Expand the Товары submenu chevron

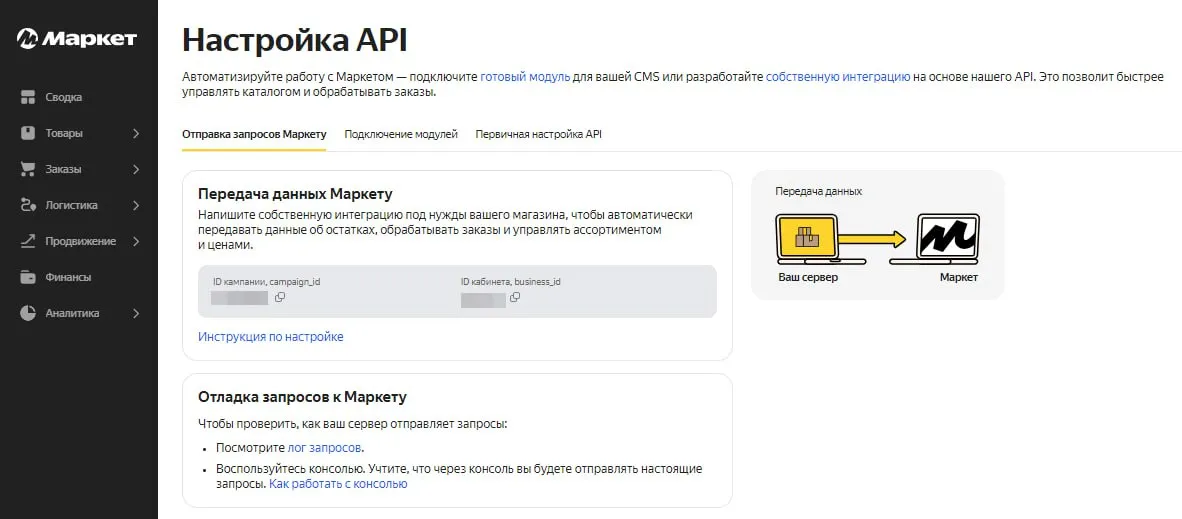(136, 134)
